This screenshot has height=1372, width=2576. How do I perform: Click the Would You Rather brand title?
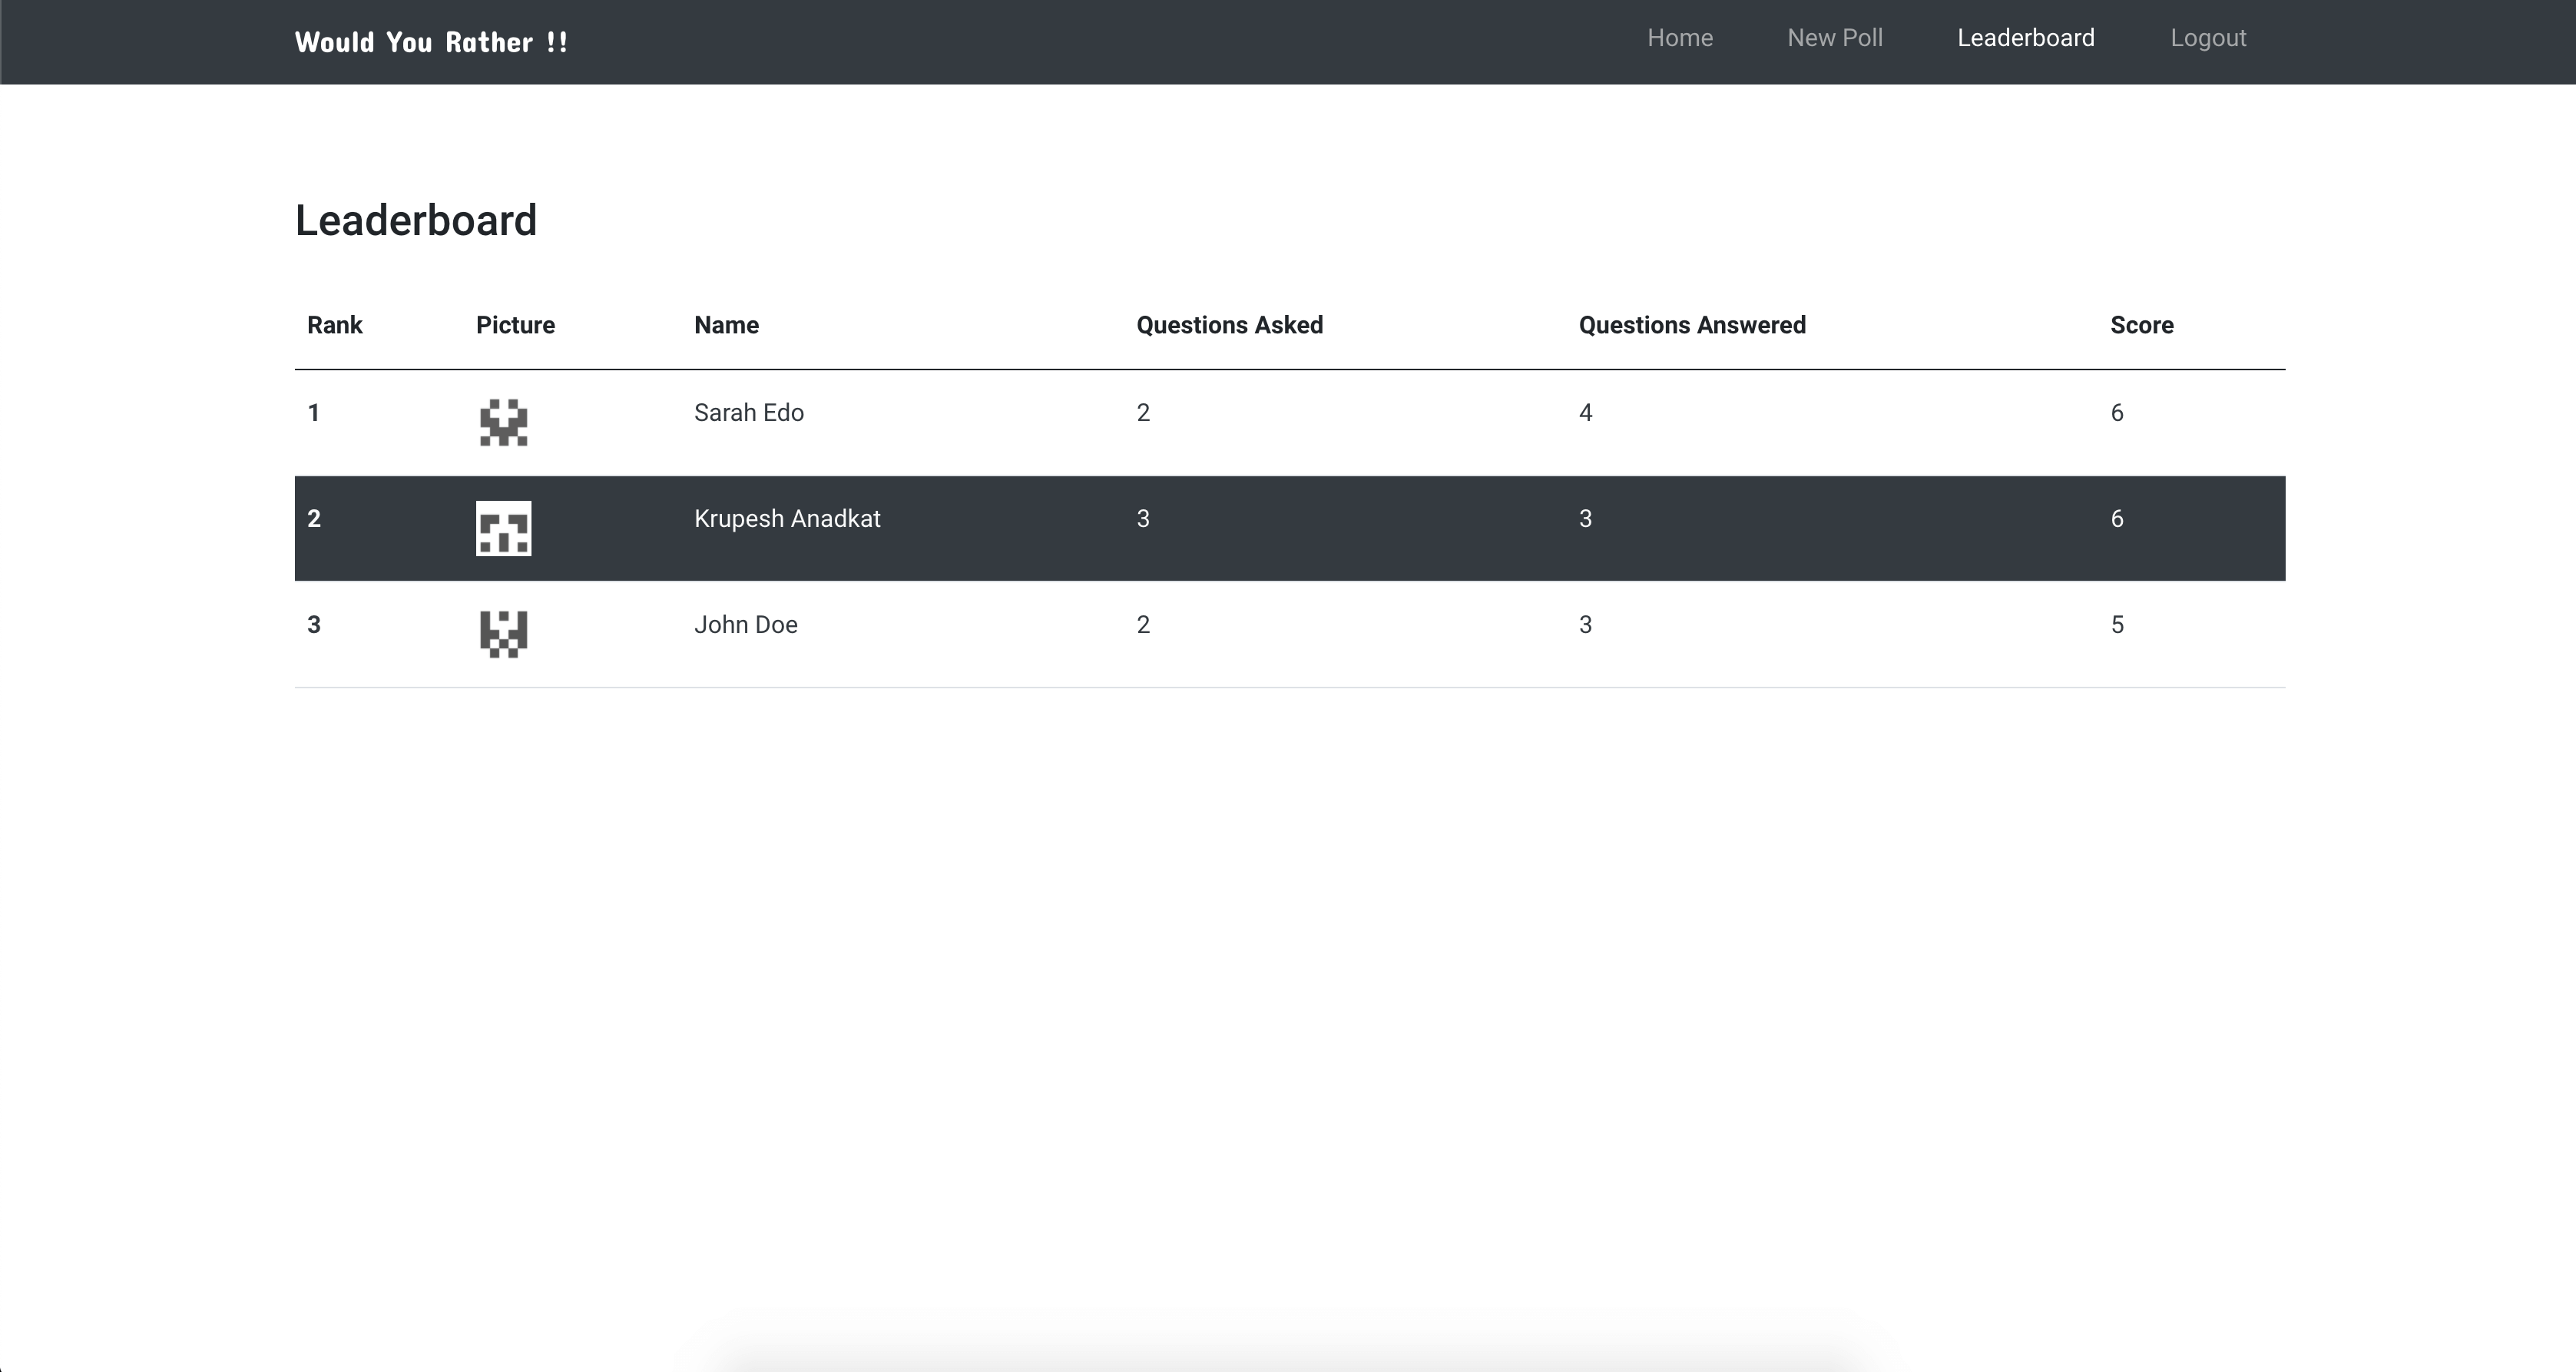click(431, 42)
